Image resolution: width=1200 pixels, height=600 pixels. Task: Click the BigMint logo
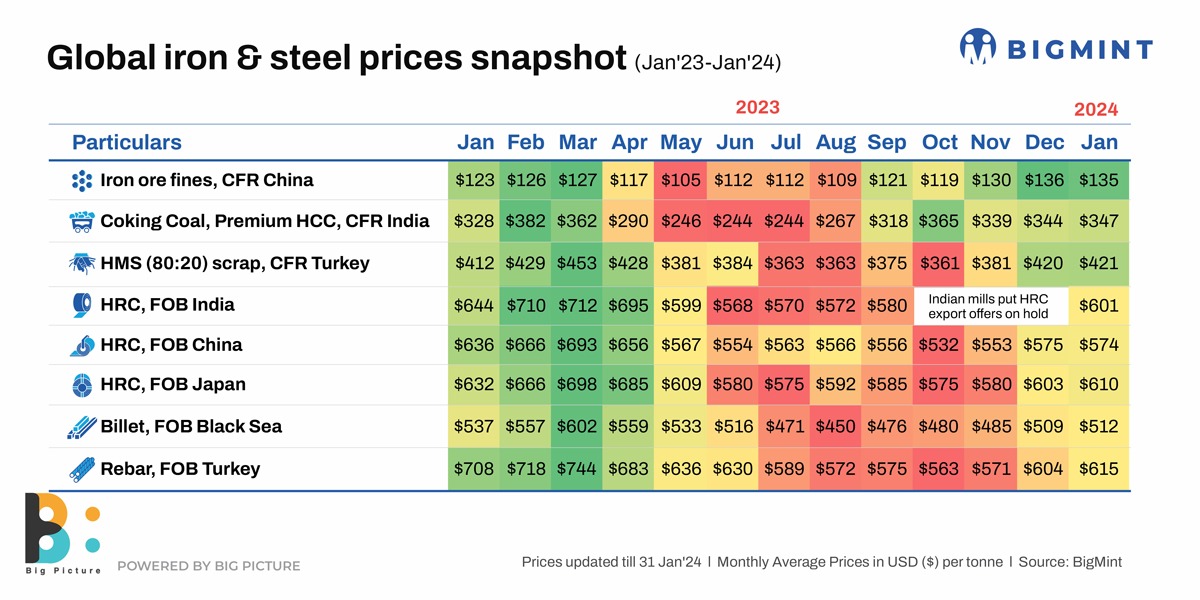click(x=1056, y=48)
